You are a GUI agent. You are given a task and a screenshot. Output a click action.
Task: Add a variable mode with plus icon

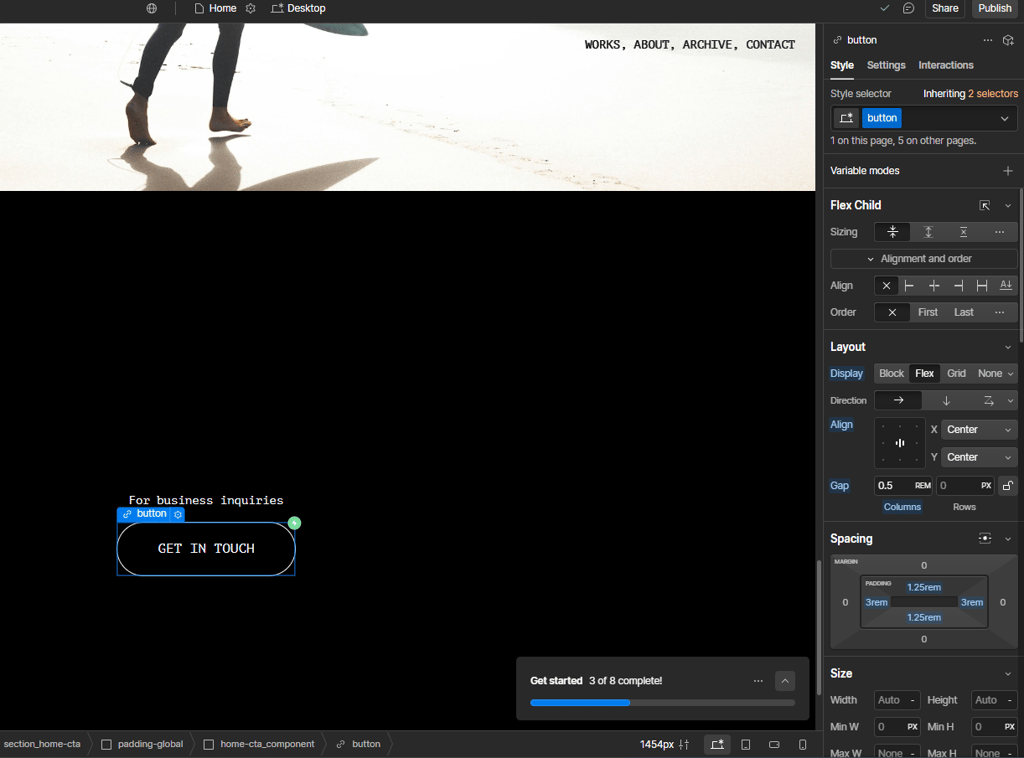[1008, 171]
